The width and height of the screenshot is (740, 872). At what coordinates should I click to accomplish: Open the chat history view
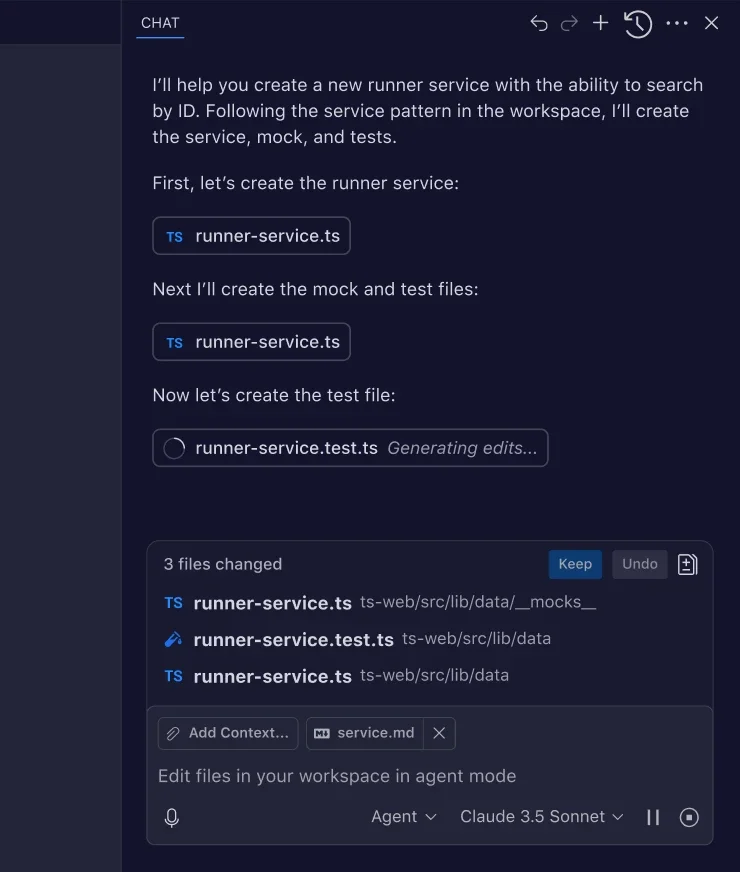(637, 23)
